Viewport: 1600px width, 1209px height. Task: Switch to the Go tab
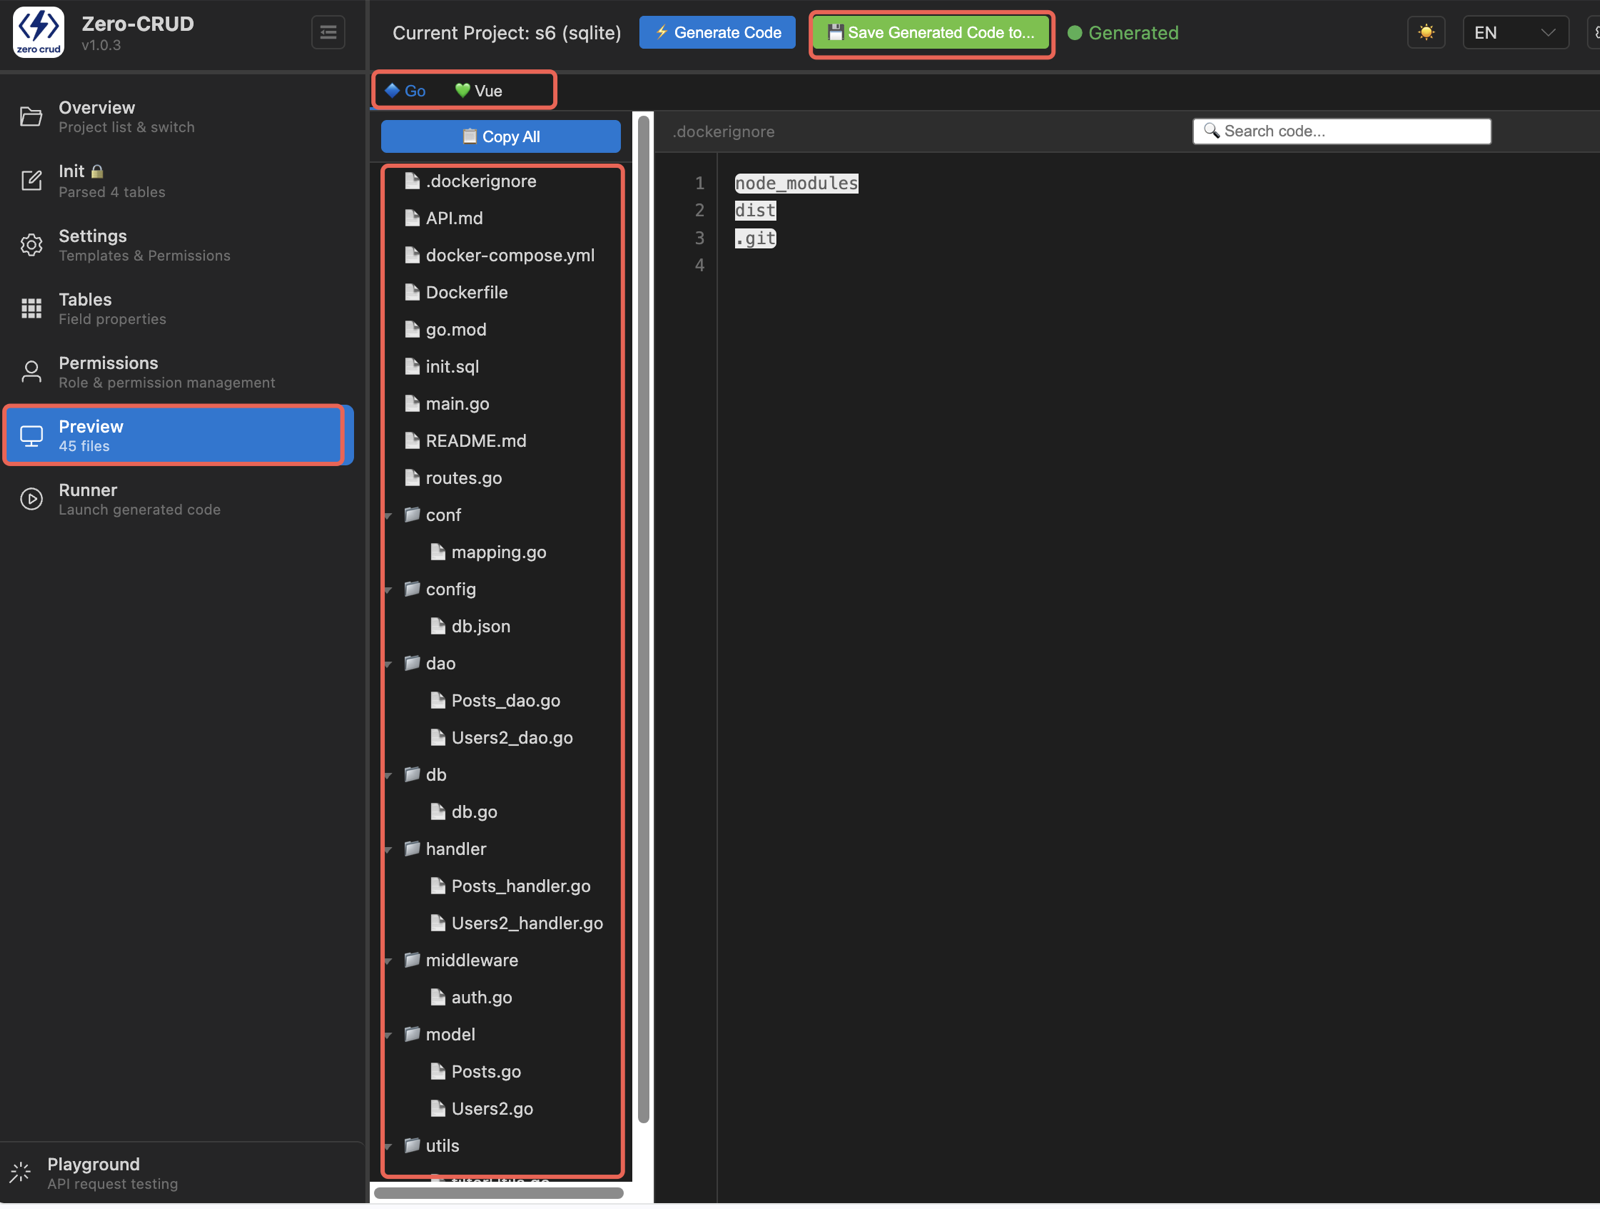coord(406,91)
